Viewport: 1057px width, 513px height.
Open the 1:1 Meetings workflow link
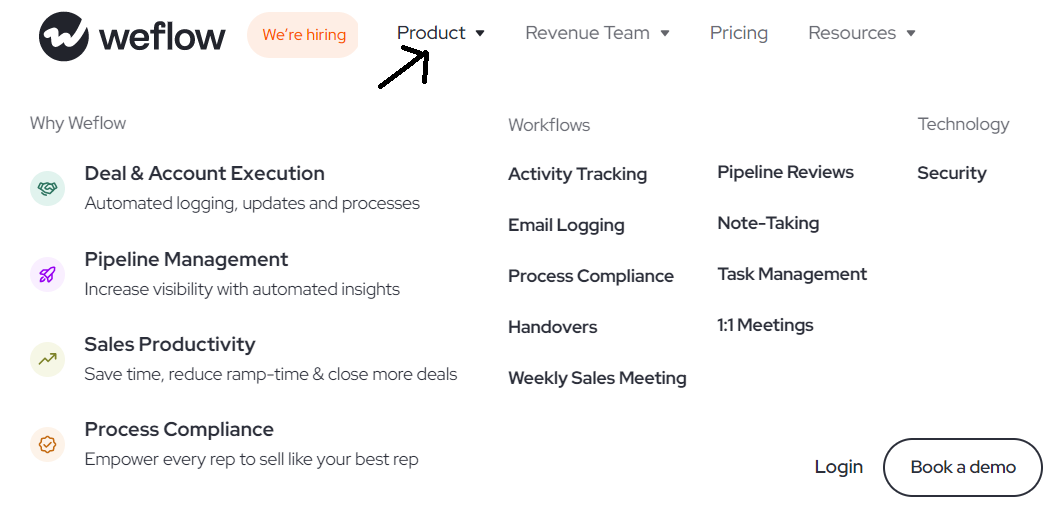(x=765, y=325)
